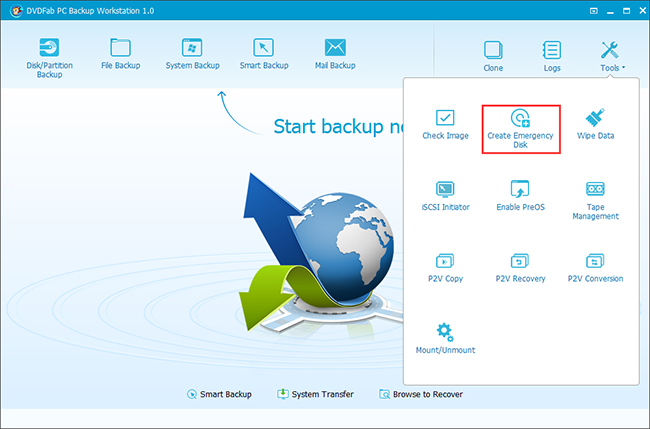
Task: View the Logs
Action: coord(552,56)
